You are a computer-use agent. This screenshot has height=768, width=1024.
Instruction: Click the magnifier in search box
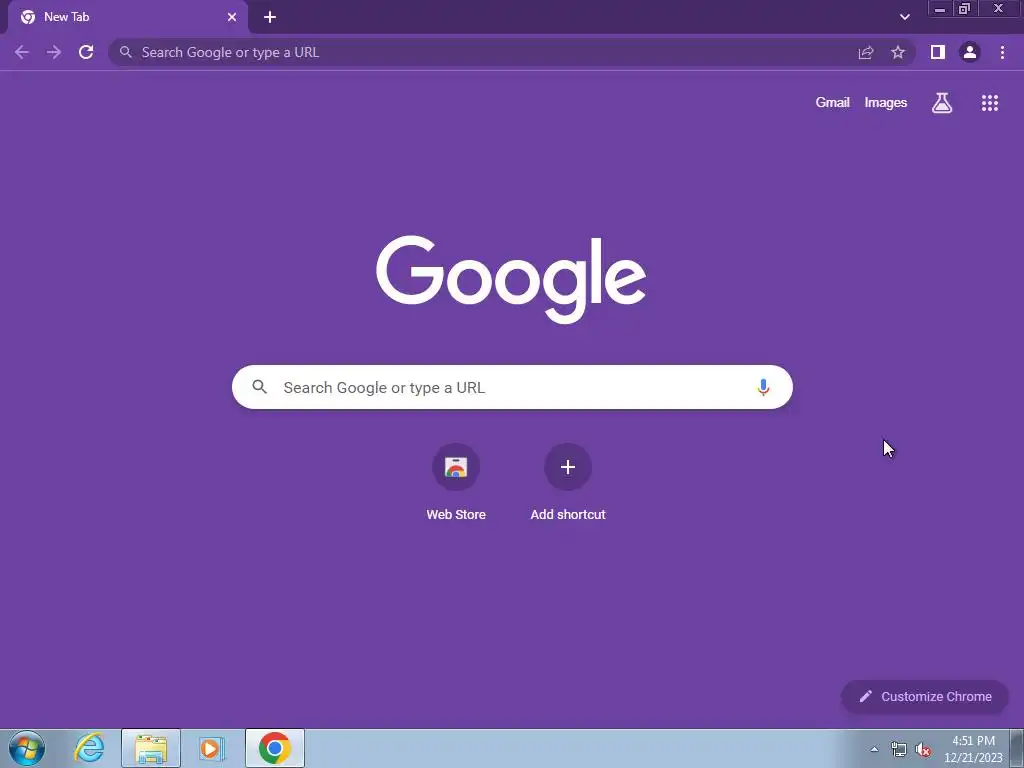coord(260,387)
